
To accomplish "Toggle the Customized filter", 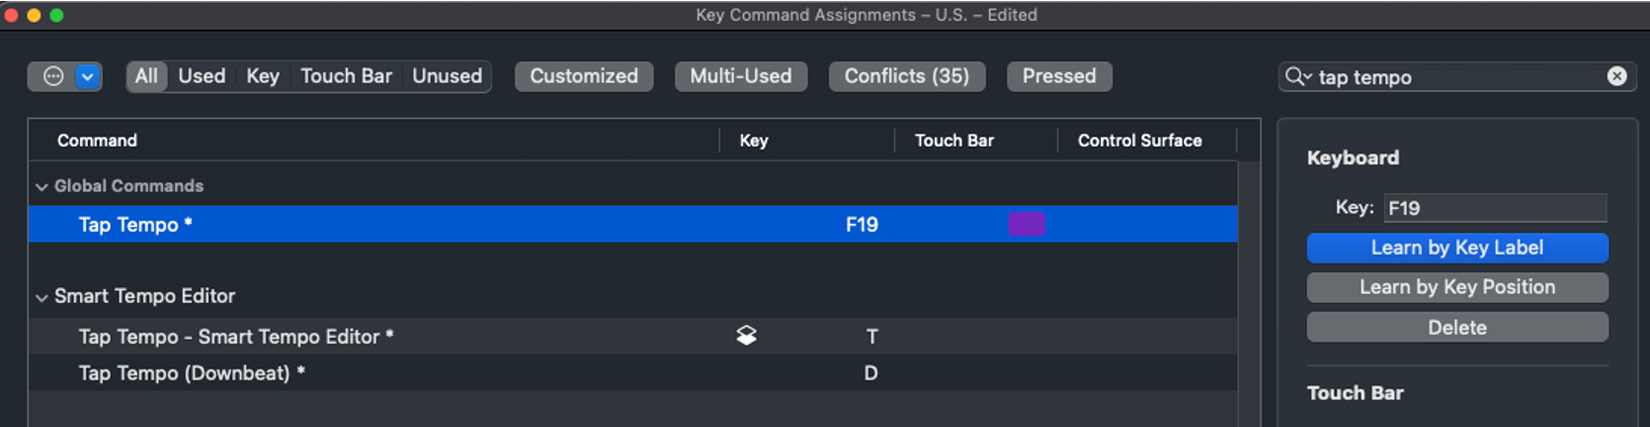I will [x=584, y=76].
